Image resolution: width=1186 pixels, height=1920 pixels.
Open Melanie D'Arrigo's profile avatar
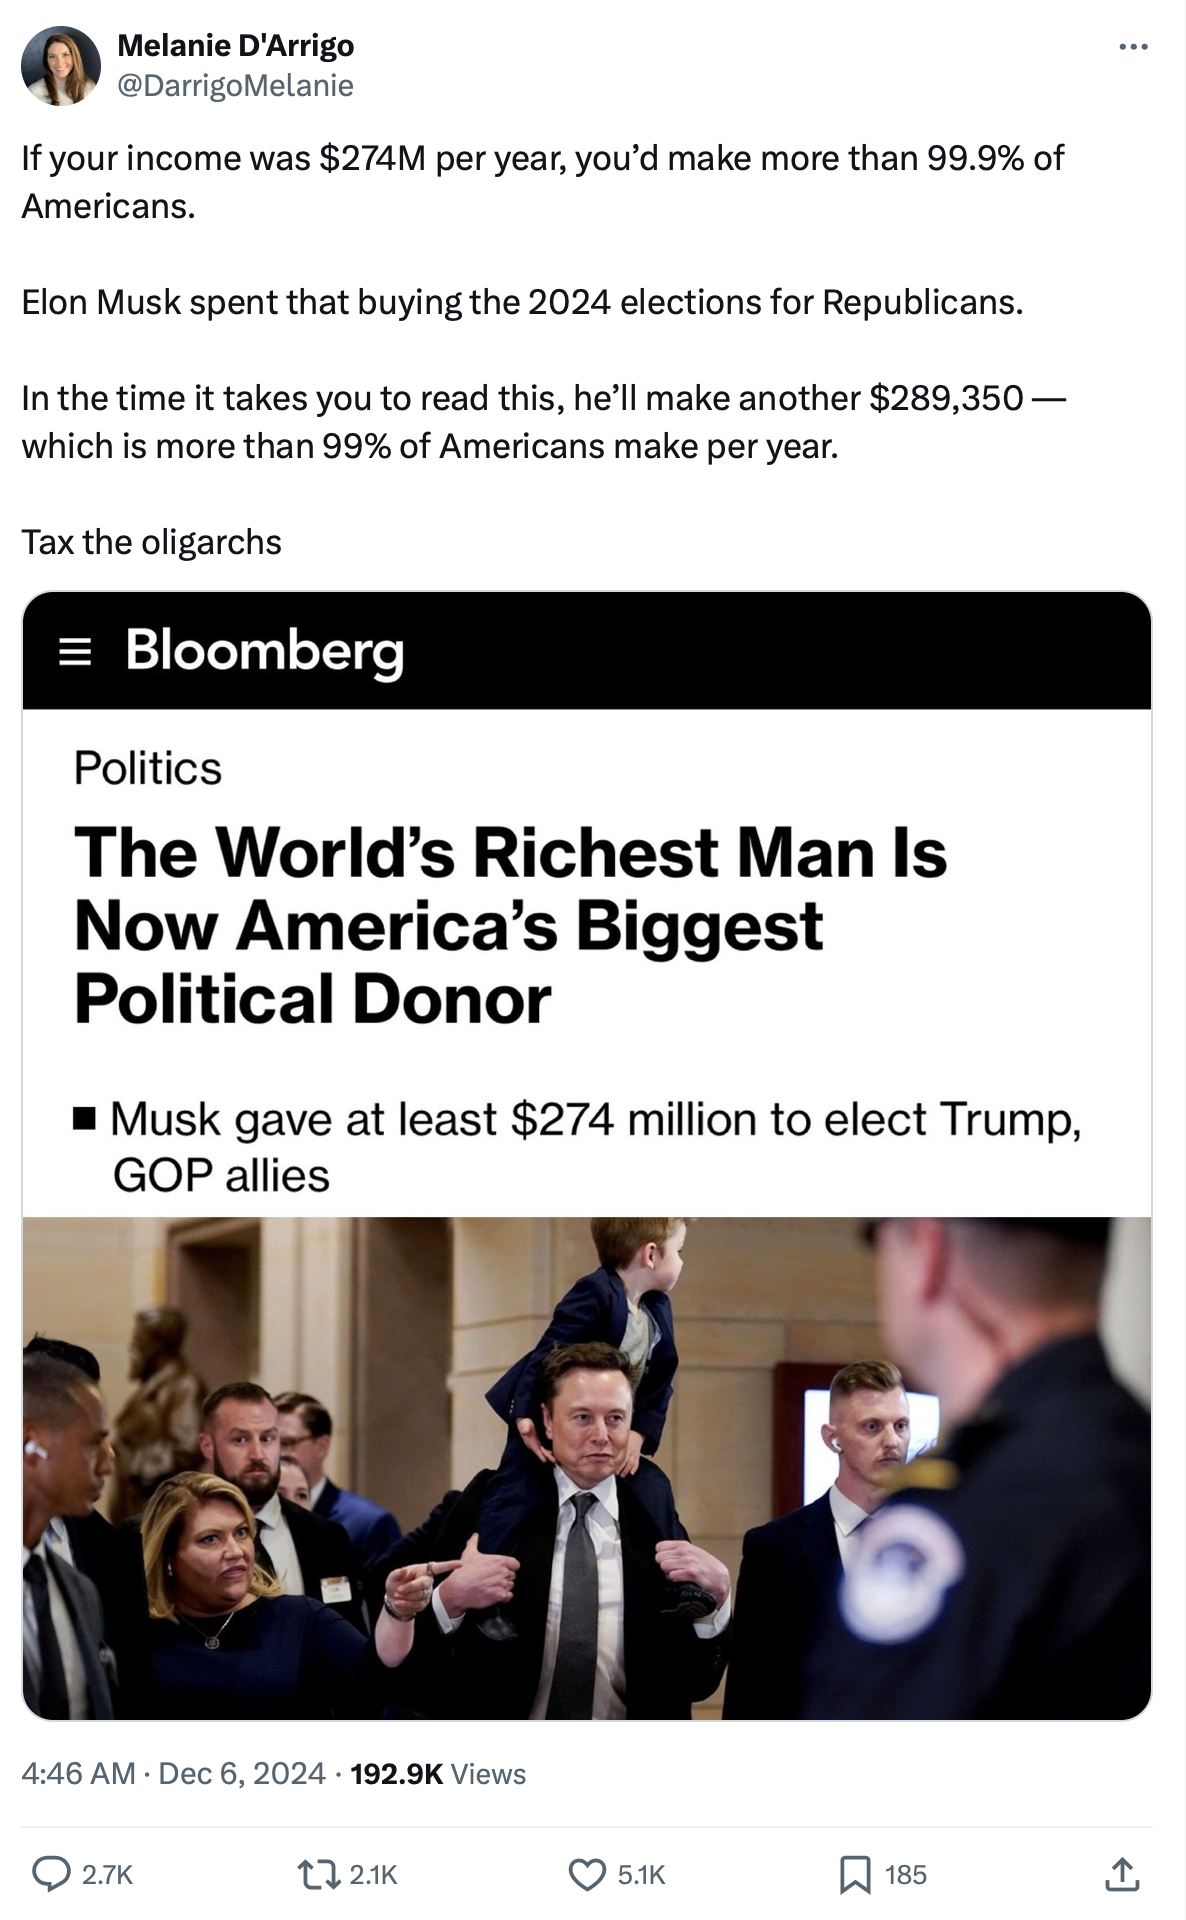coord(61,66)
